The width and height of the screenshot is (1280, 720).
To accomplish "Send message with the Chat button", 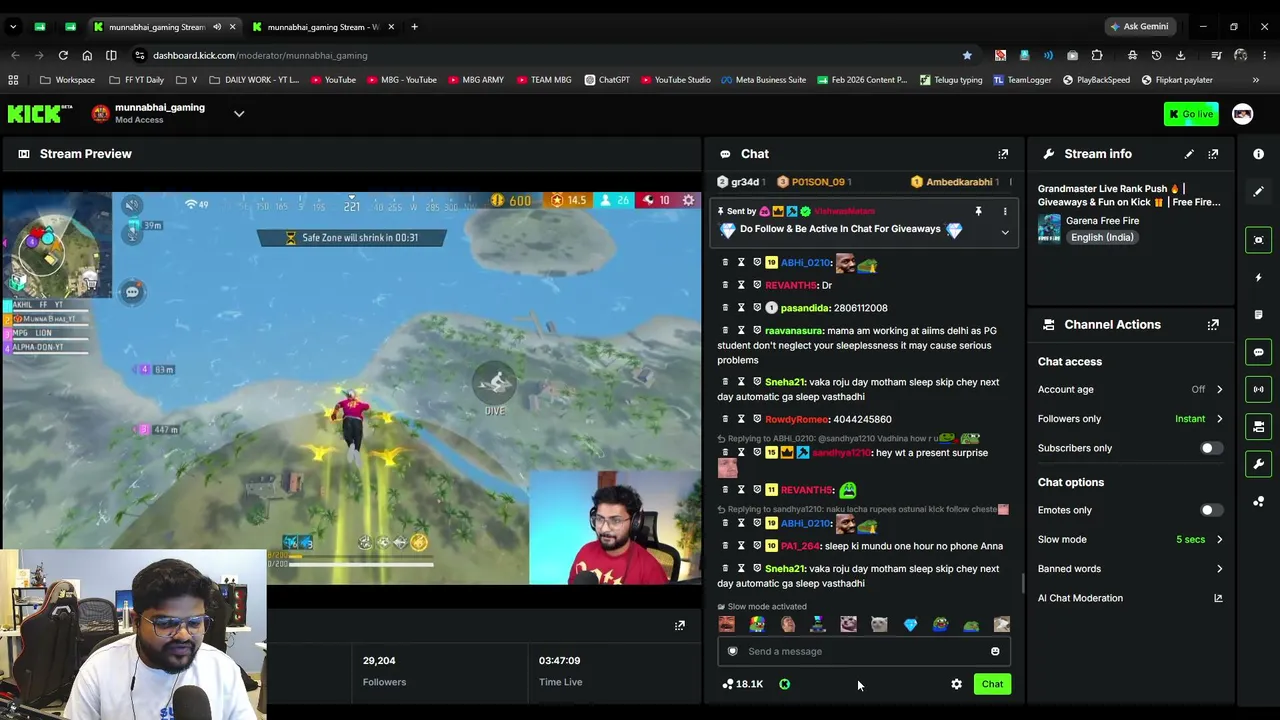I will tap(992, 684).
